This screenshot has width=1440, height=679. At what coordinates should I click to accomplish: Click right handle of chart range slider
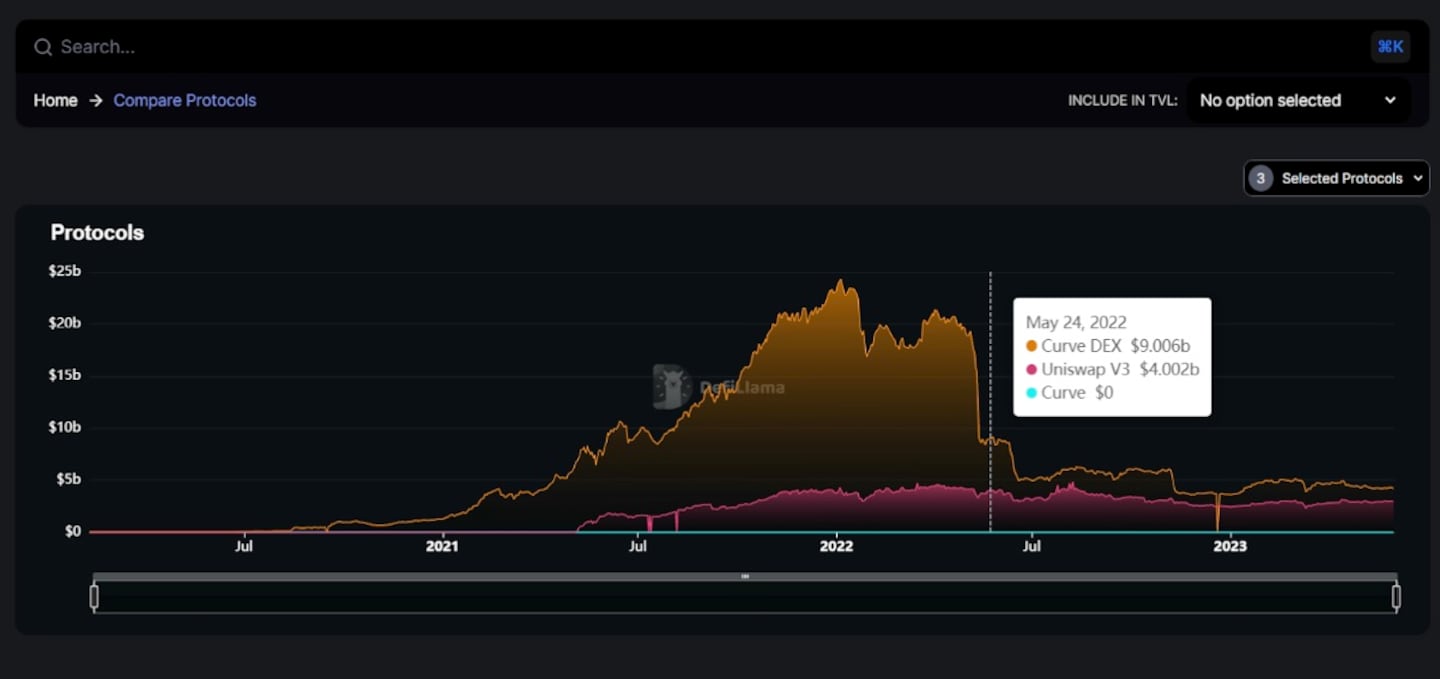[x=1396, y=597]
